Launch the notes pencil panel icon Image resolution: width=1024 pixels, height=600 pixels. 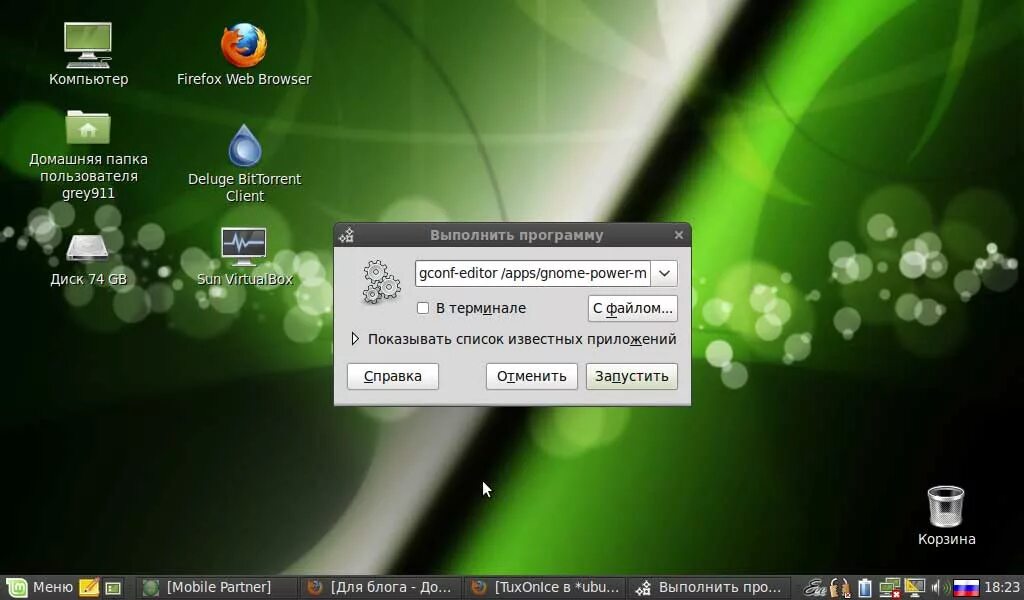pyautogui.click(x=88, y=588)
